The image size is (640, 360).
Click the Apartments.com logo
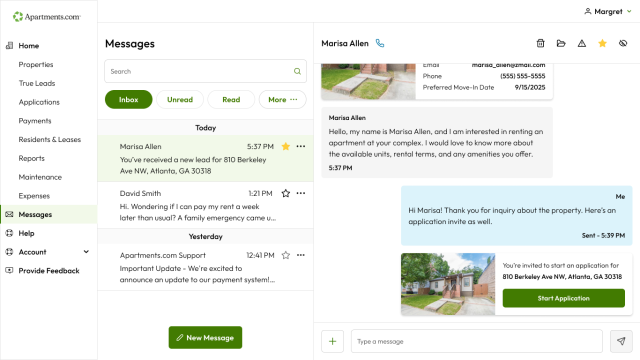coord(47,17)
